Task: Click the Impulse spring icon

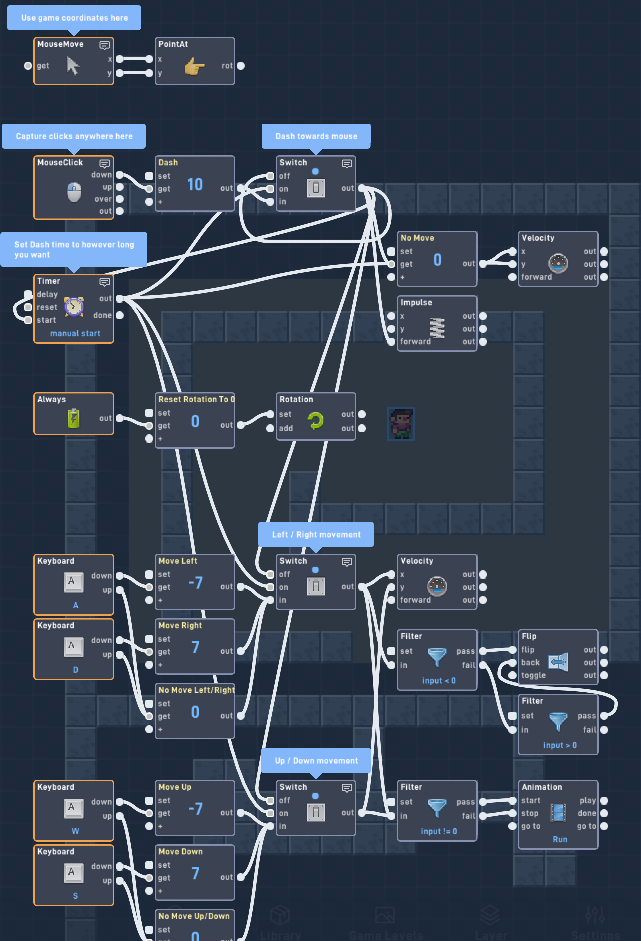Action: (438, 328)
